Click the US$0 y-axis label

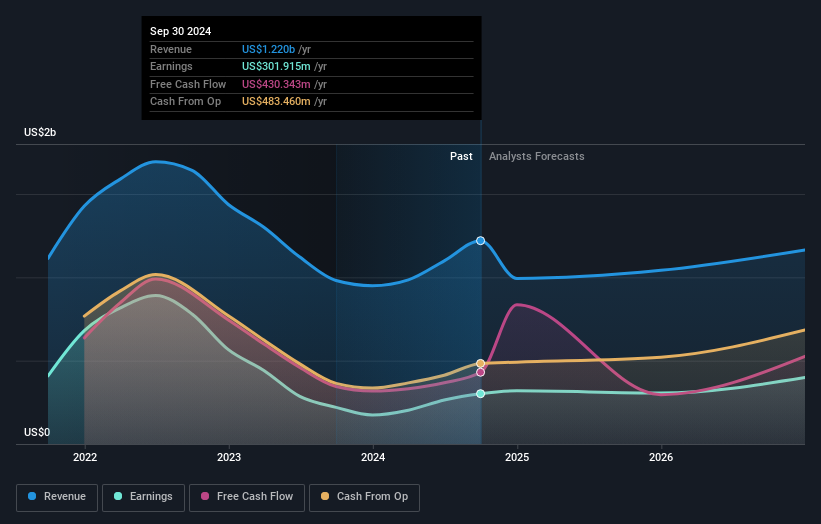click(37, 432)
